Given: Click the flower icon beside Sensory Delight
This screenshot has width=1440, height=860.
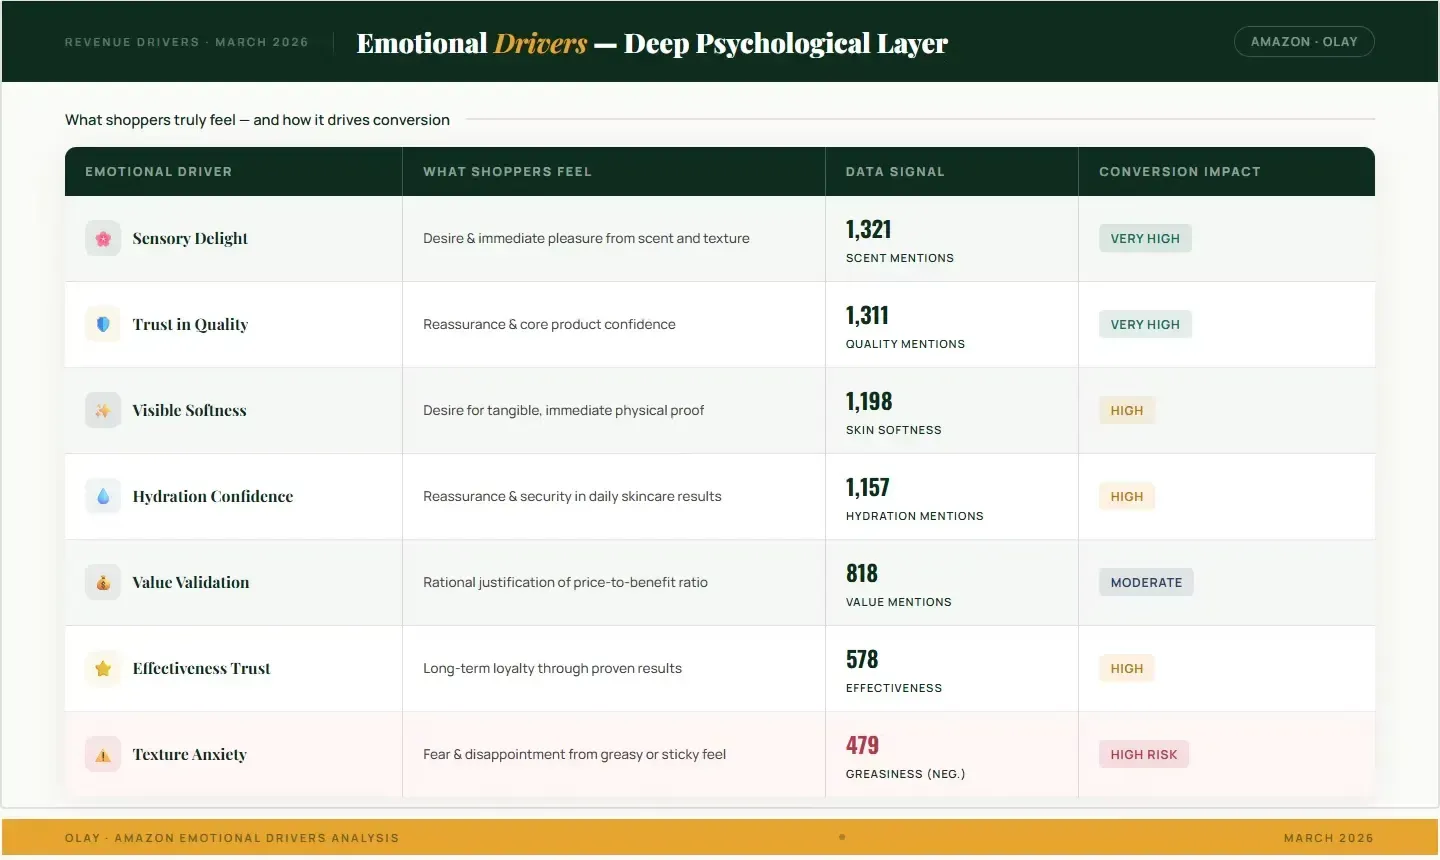Looking at the screenshot, I should tap(103, 239).
